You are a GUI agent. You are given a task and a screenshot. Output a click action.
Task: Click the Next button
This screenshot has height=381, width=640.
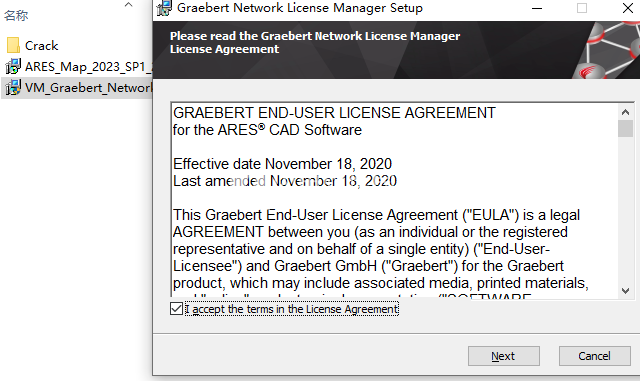click(x=504, y=356)
